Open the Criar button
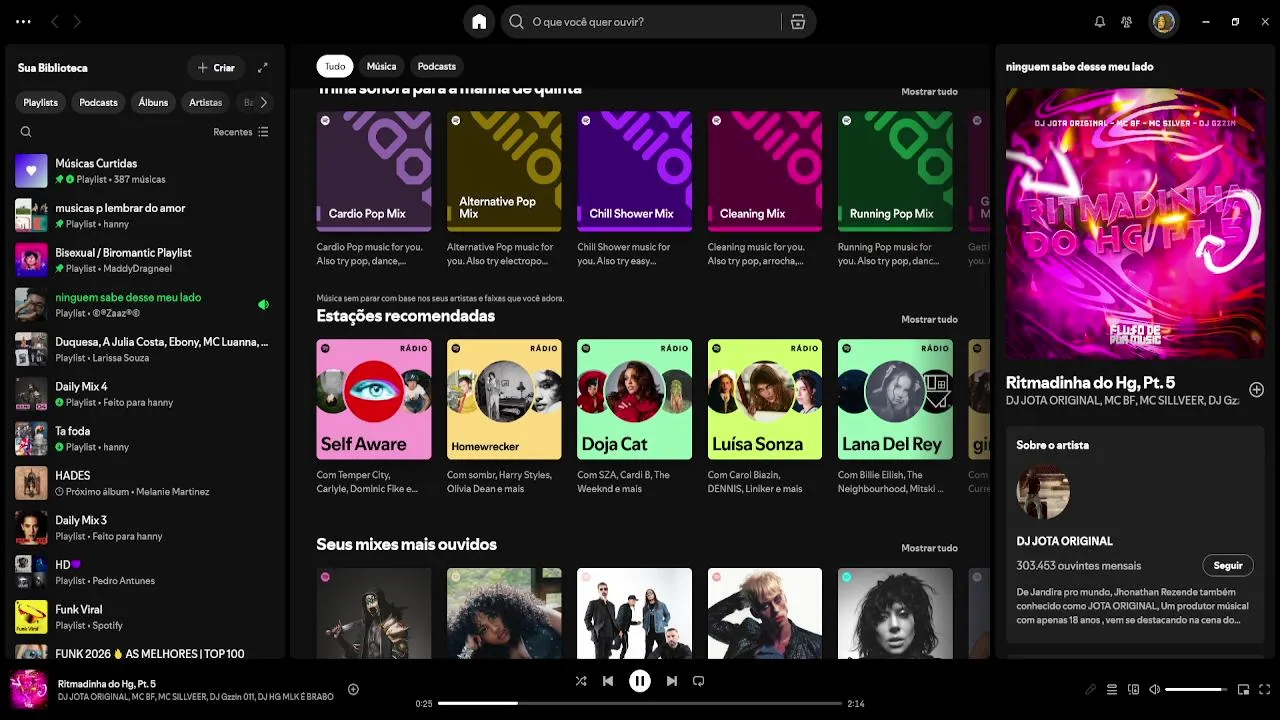1280x720 pixels. click(216, 68)
